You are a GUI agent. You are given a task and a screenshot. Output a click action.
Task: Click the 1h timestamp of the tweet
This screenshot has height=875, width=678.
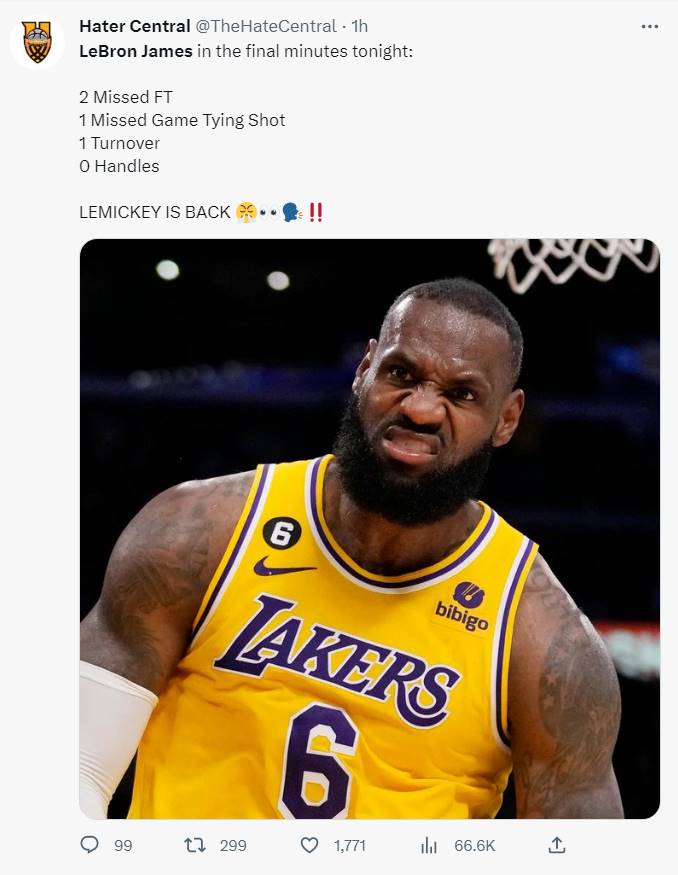[359, 26]
